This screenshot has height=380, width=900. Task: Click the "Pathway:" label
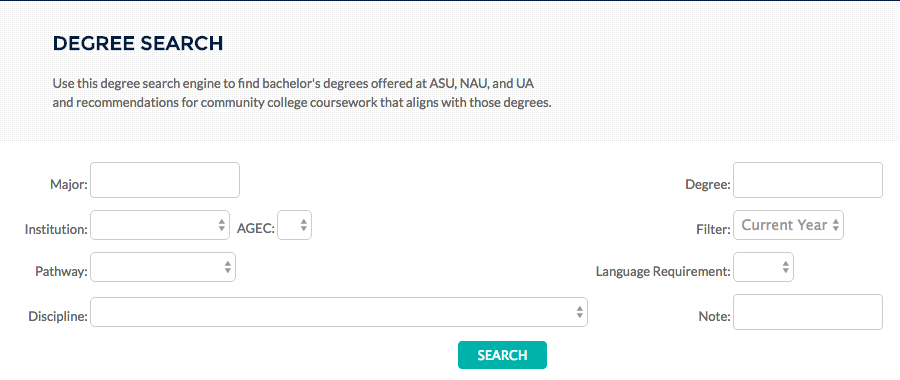point(61,272)
